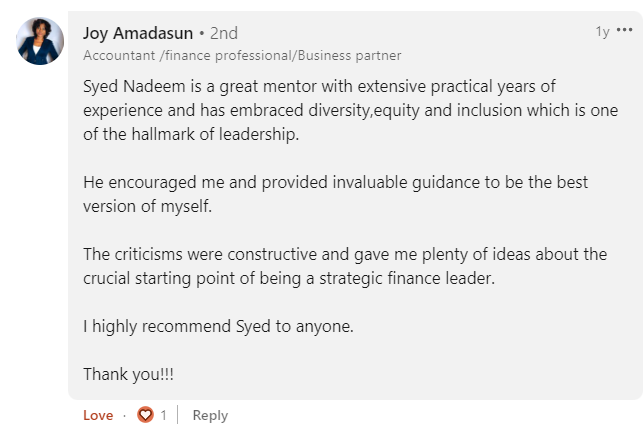This screenshot has height=433, width=643.
Task: Click the Love reaction button
Action: [98, 415]
